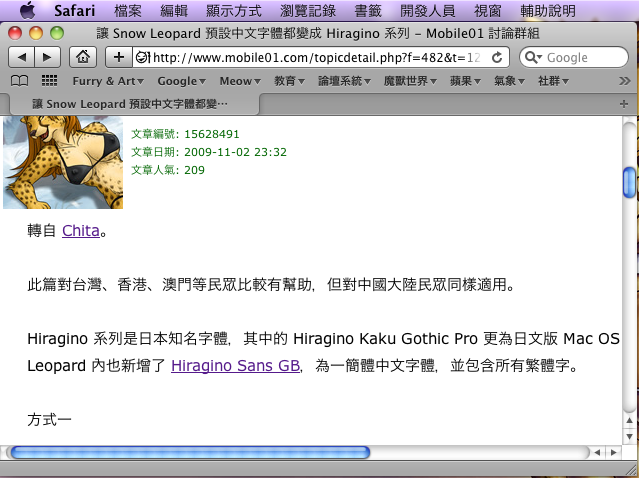
Task: Expand the 論壇系統 bookmarks folder
Action: coord(344,81)
